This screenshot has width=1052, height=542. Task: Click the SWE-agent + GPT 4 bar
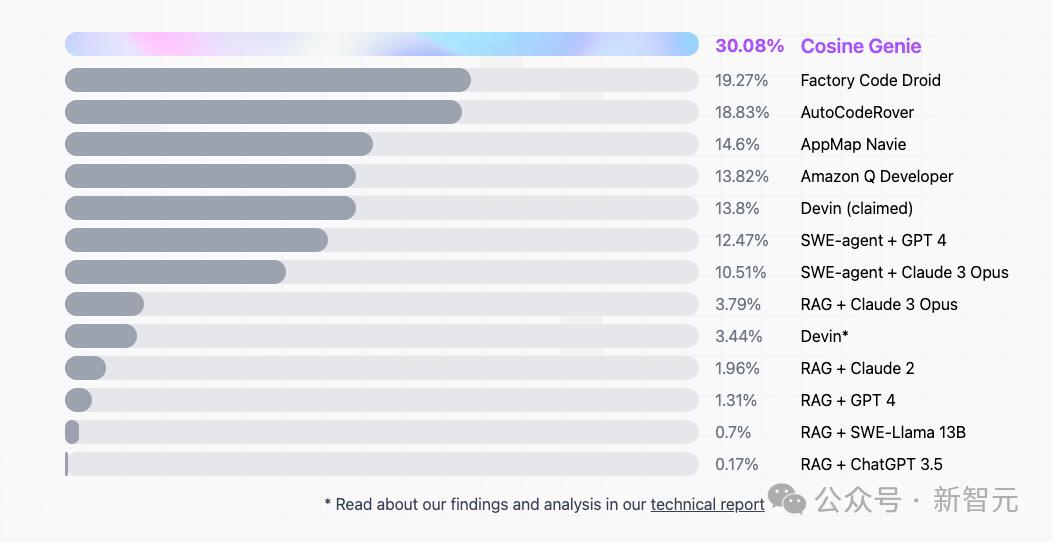[196, 240]
